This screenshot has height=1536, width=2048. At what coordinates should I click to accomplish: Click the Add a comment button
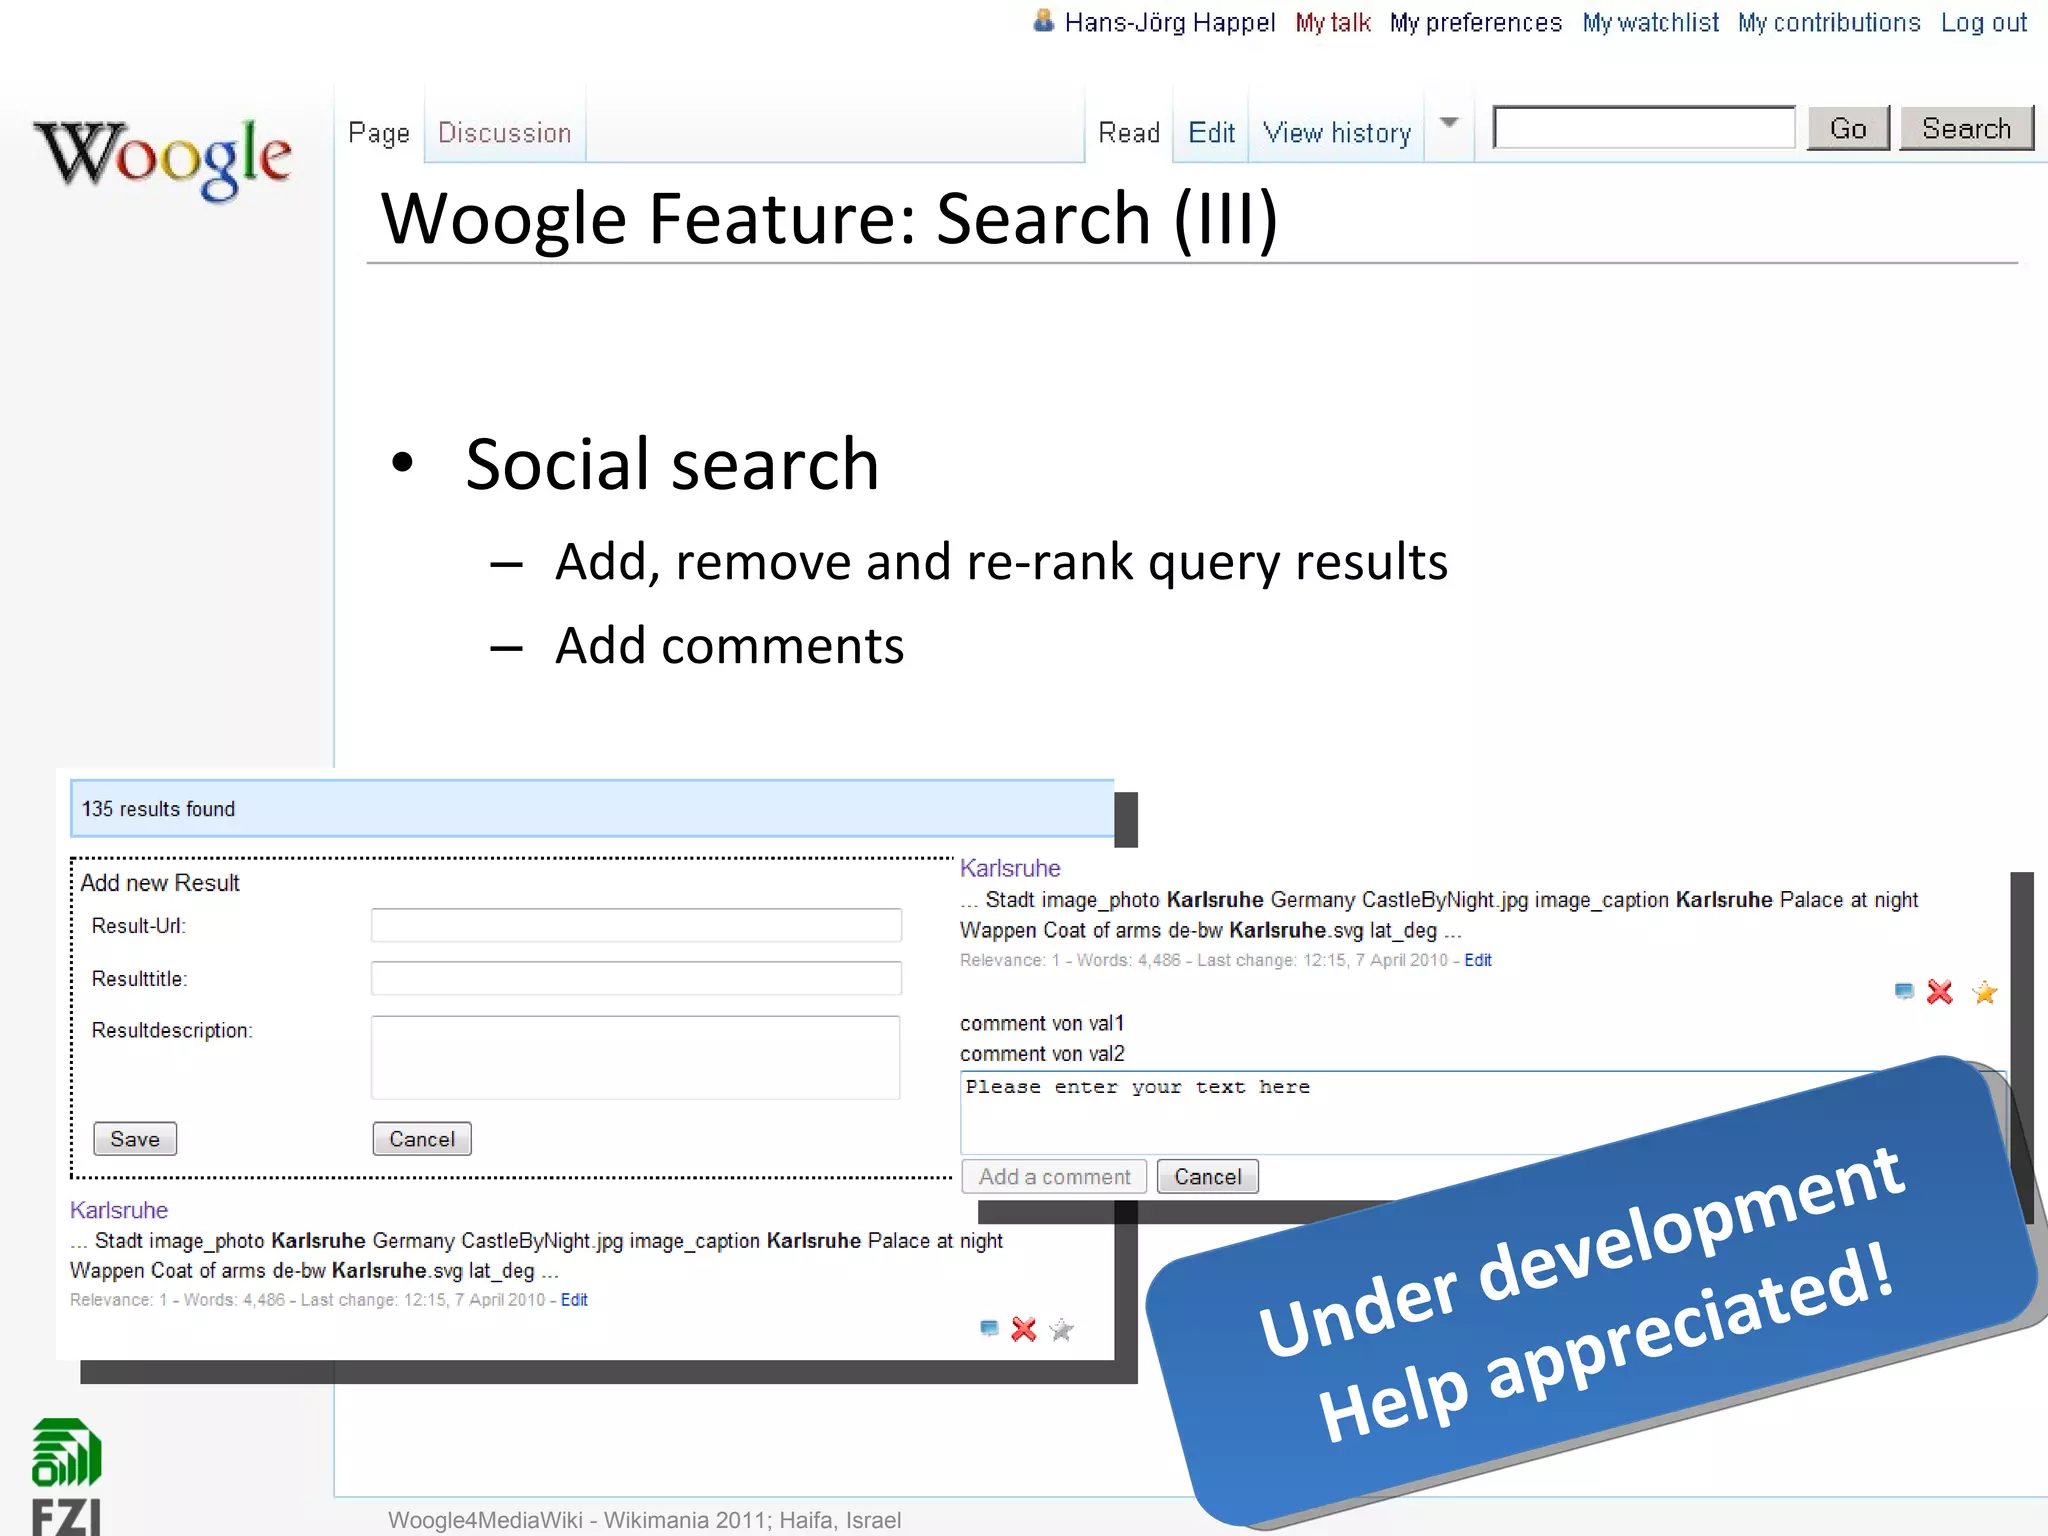(x=1054, y=1177)
